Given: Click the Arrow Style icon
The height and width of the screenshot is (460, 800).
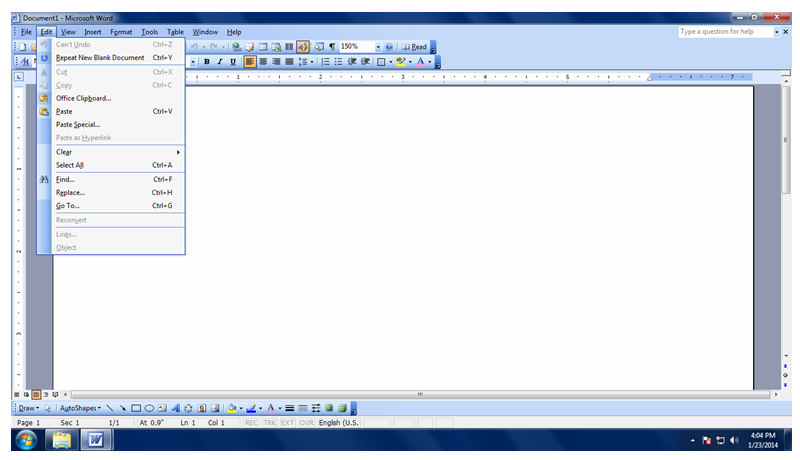Looking at the screenshot, I should (316, 408).
